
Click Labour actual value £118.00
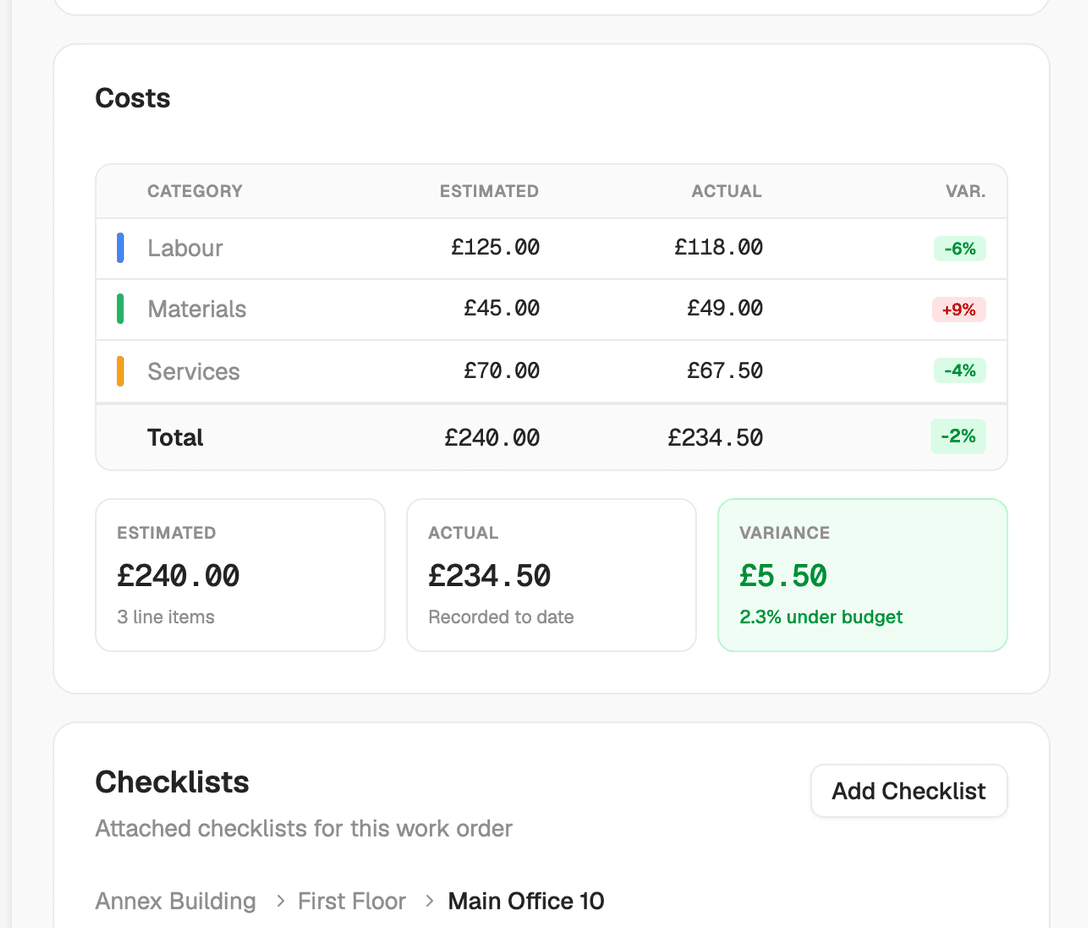click(719, 247)
